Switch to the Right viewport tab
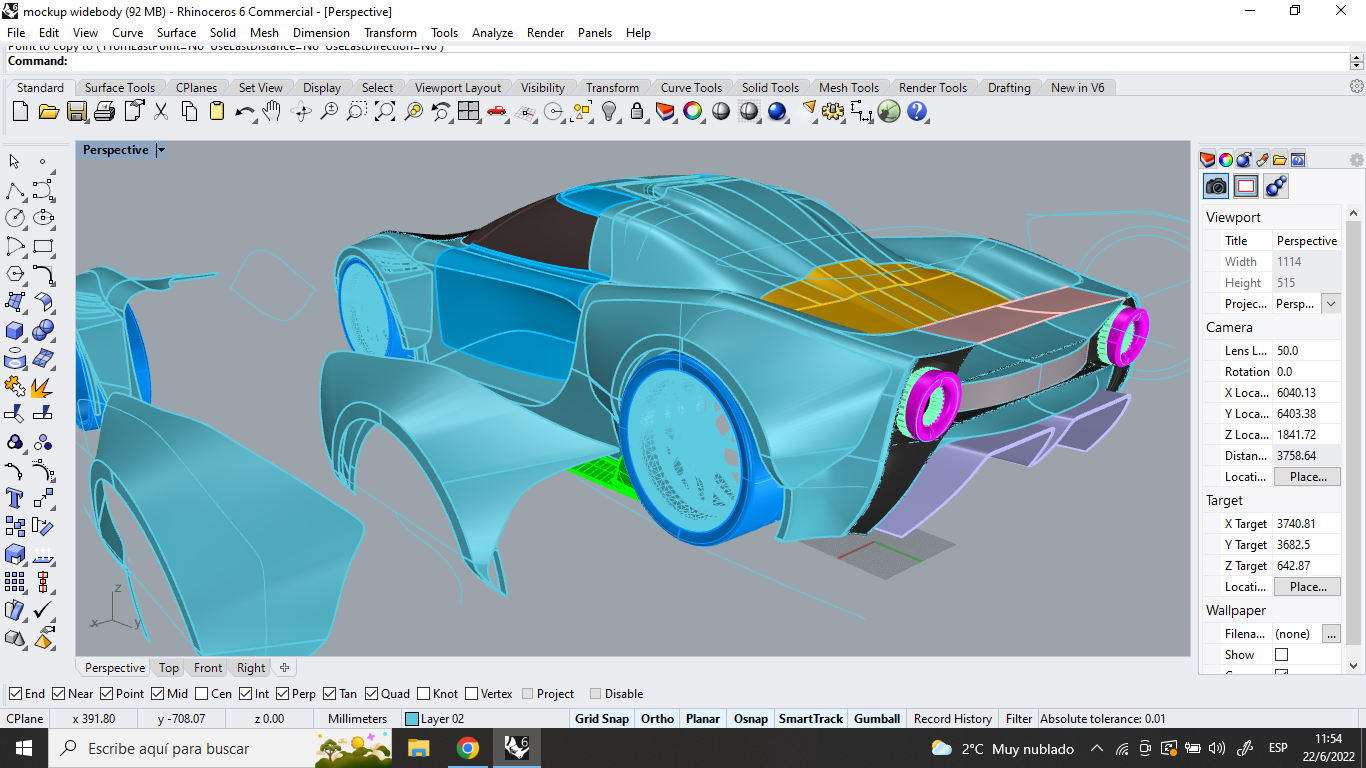The image size is (1366, 768). [x=249, y=667]
